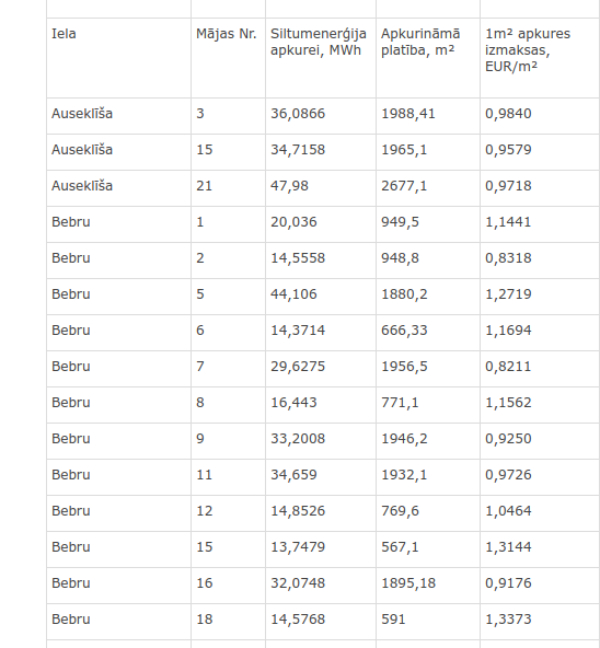Select the Apkurināmā platība, m² header
This screenshot has width=600, height=648.
(x=420, y=42)
